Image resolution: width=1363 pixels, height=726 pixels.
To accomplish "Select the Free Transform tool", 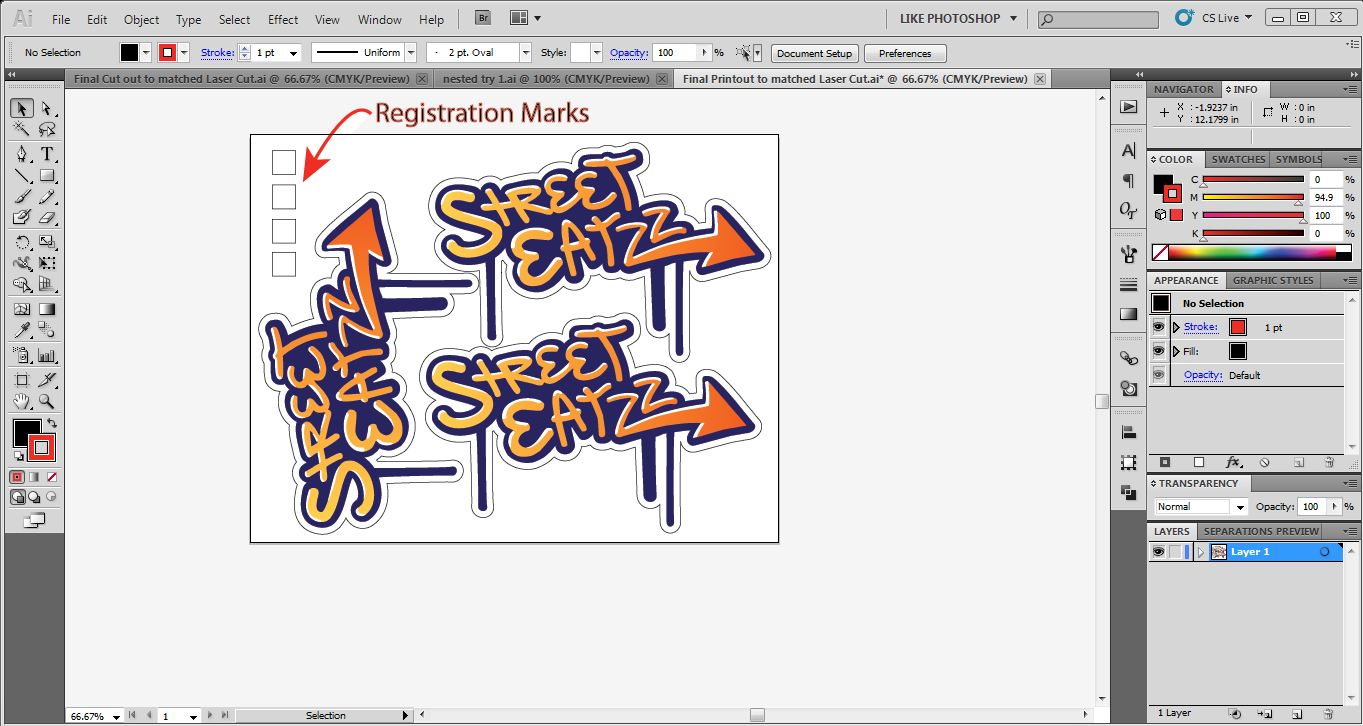I will 46,263.
